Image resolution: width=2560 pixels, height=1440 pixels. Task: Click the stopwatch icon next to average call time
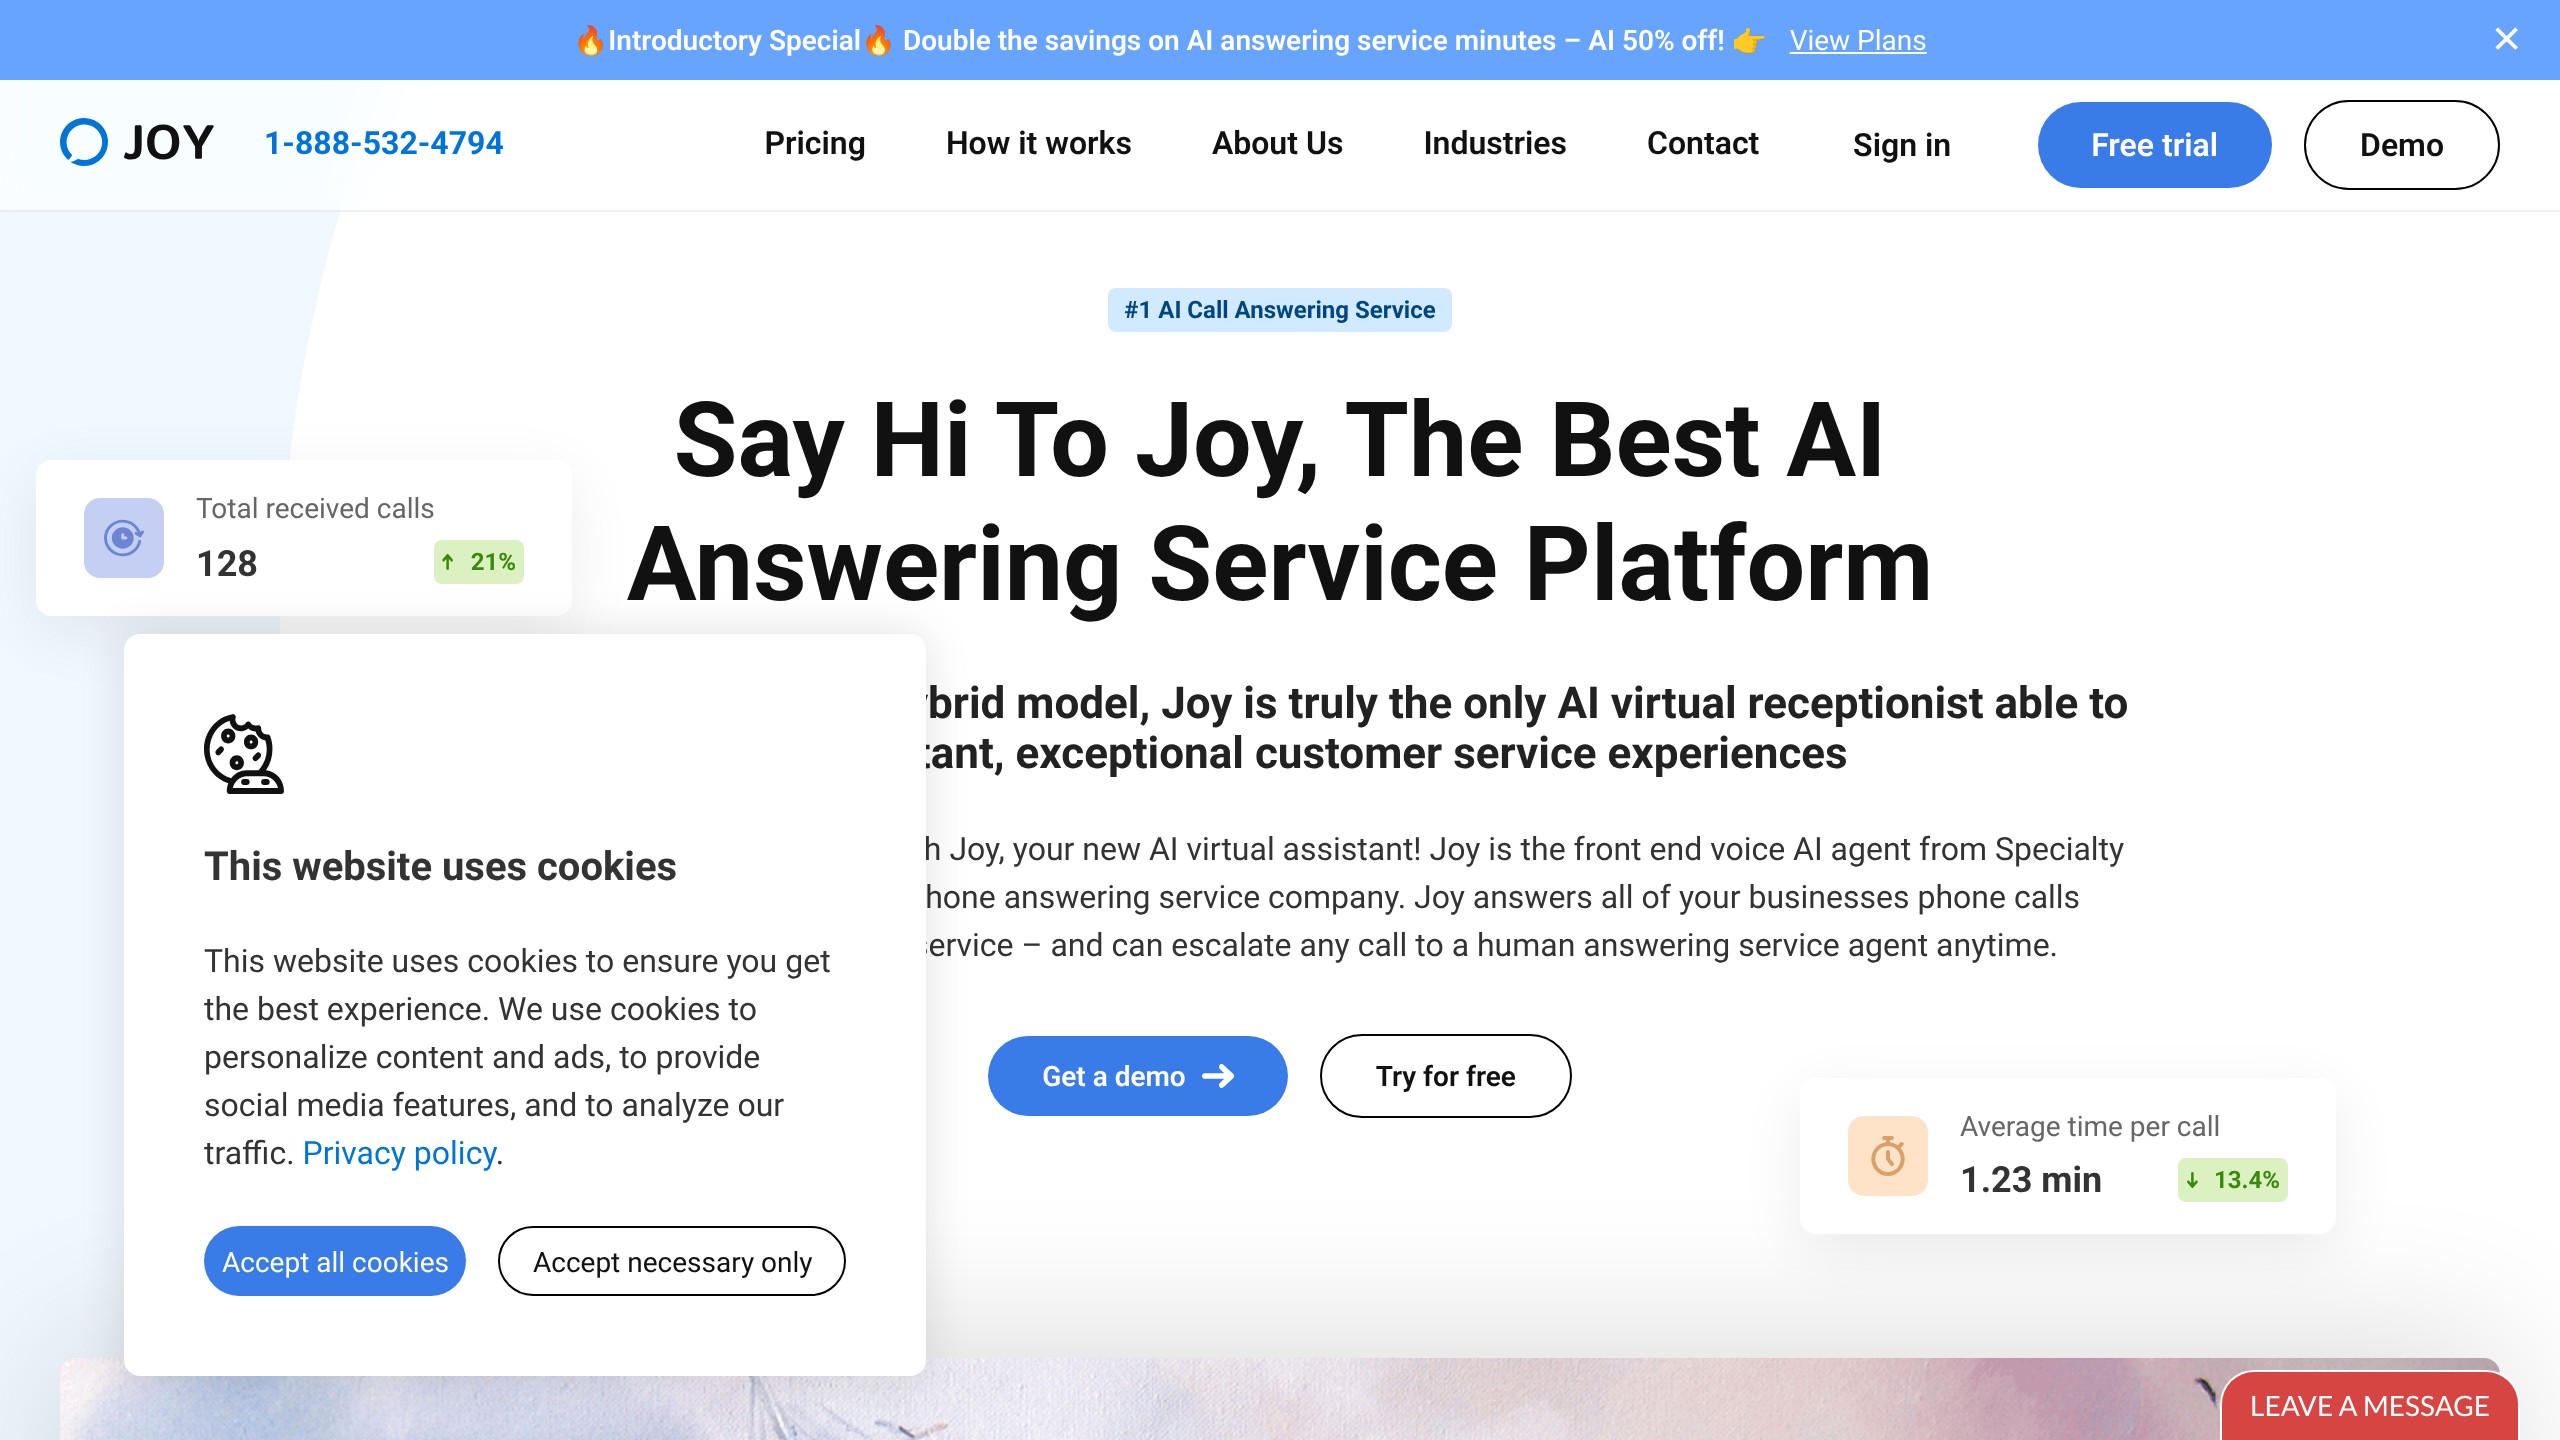coord(1887,1155)
